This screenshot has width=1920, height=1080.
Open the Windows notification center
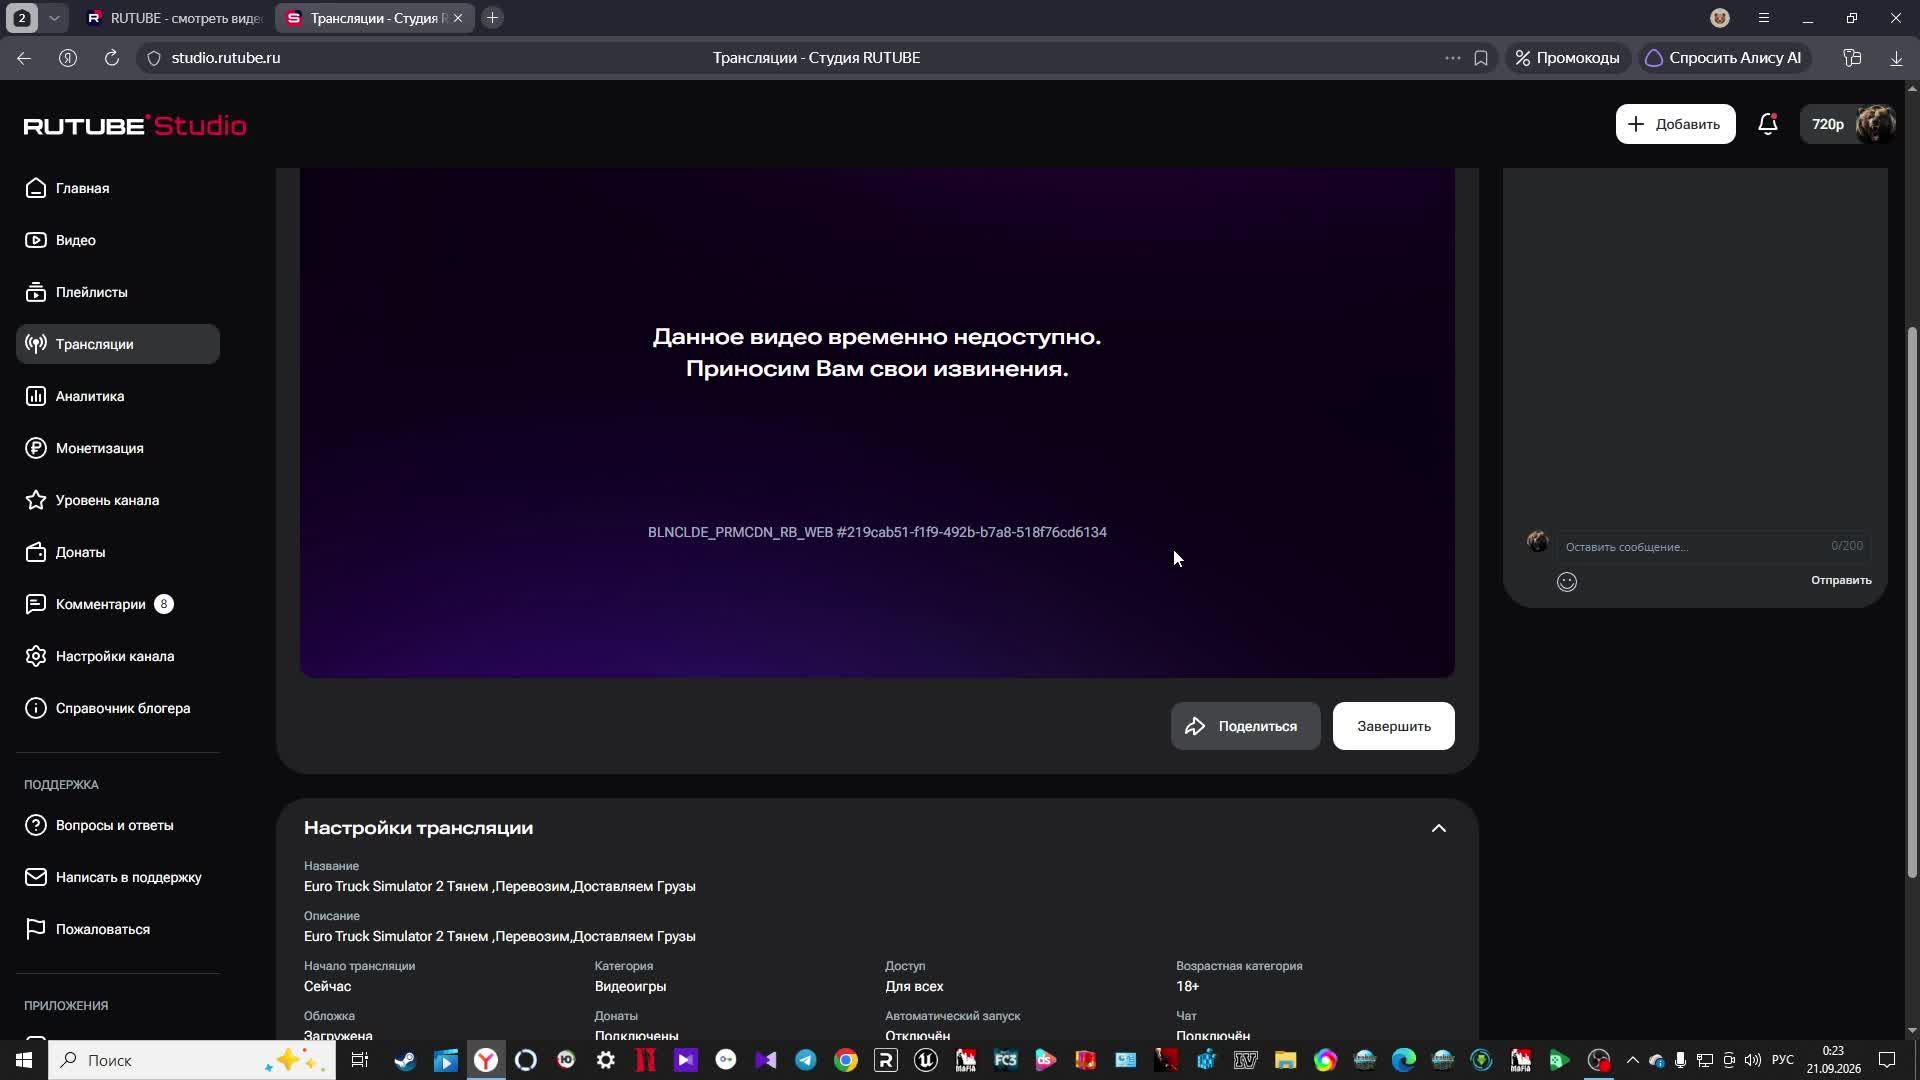1887,1060
